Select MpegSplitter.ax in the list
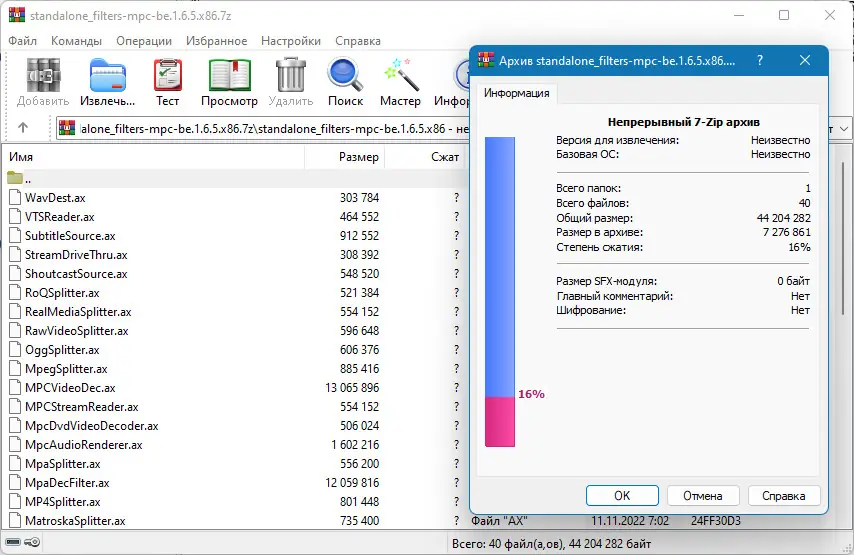Screen dimensions: 854x555 click(x=234, y=369)
